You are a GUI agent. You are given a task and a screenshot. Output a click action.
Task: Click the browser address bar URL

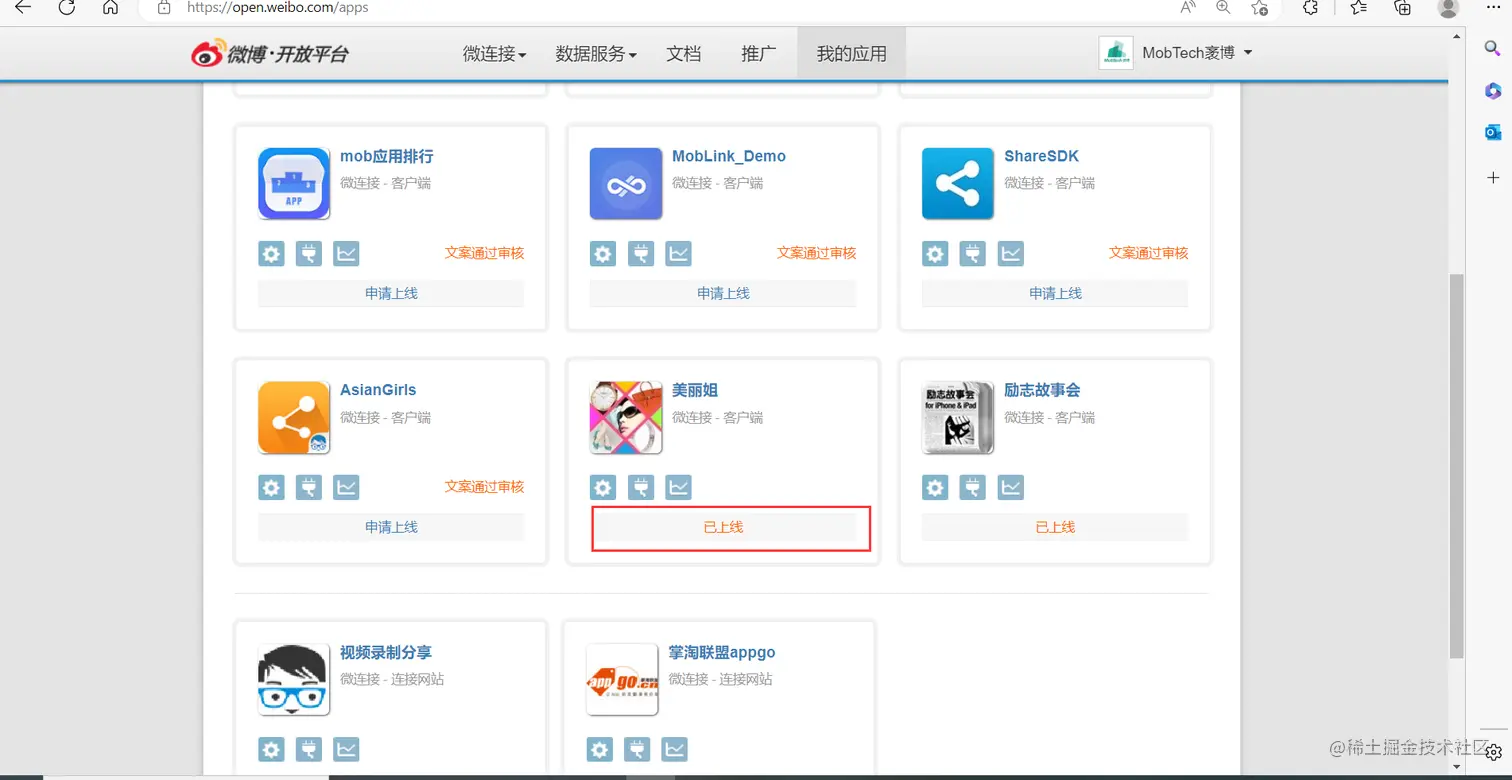pos(278,8)
